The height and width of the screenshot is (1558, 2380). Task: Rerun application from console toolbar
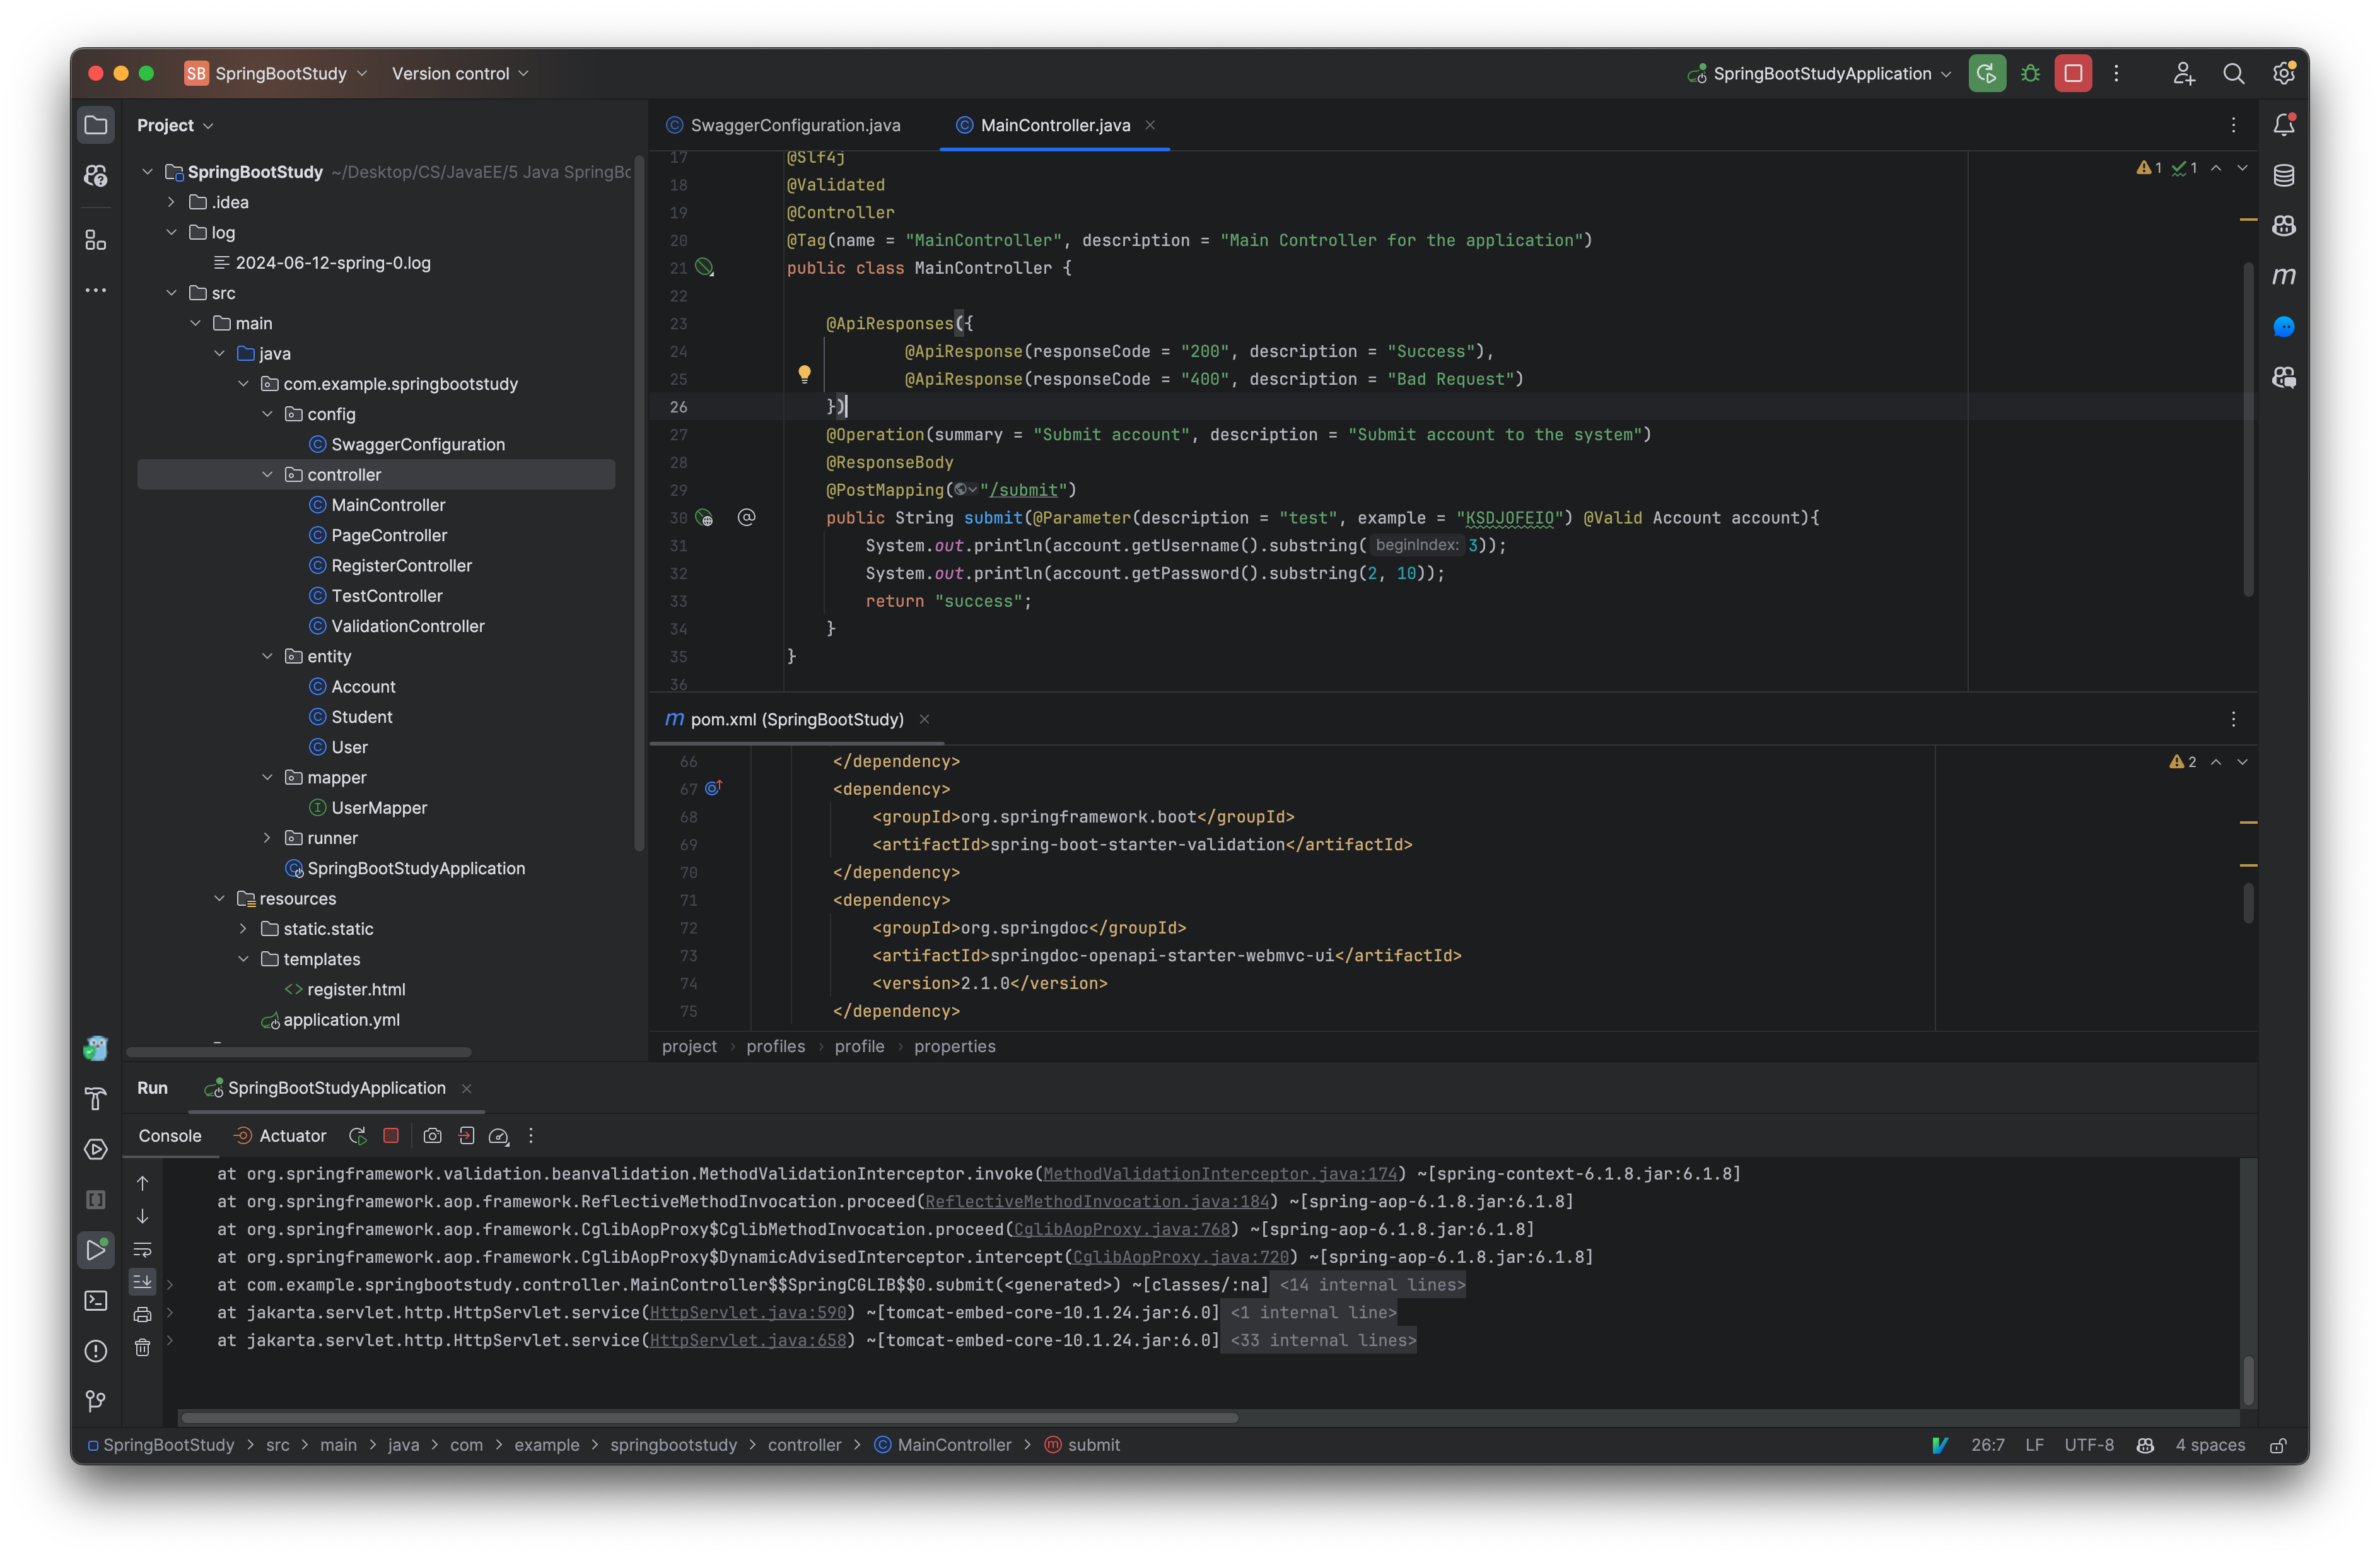pos(357,1136)
